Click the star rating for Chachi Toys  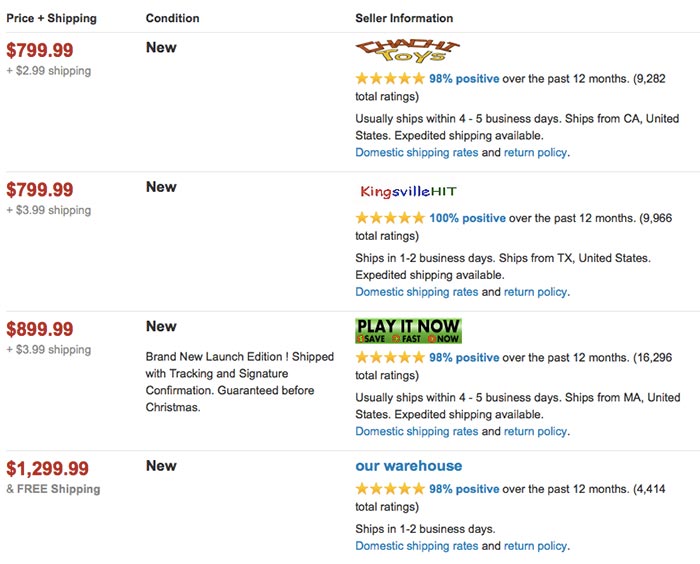[x=390, y=79]
